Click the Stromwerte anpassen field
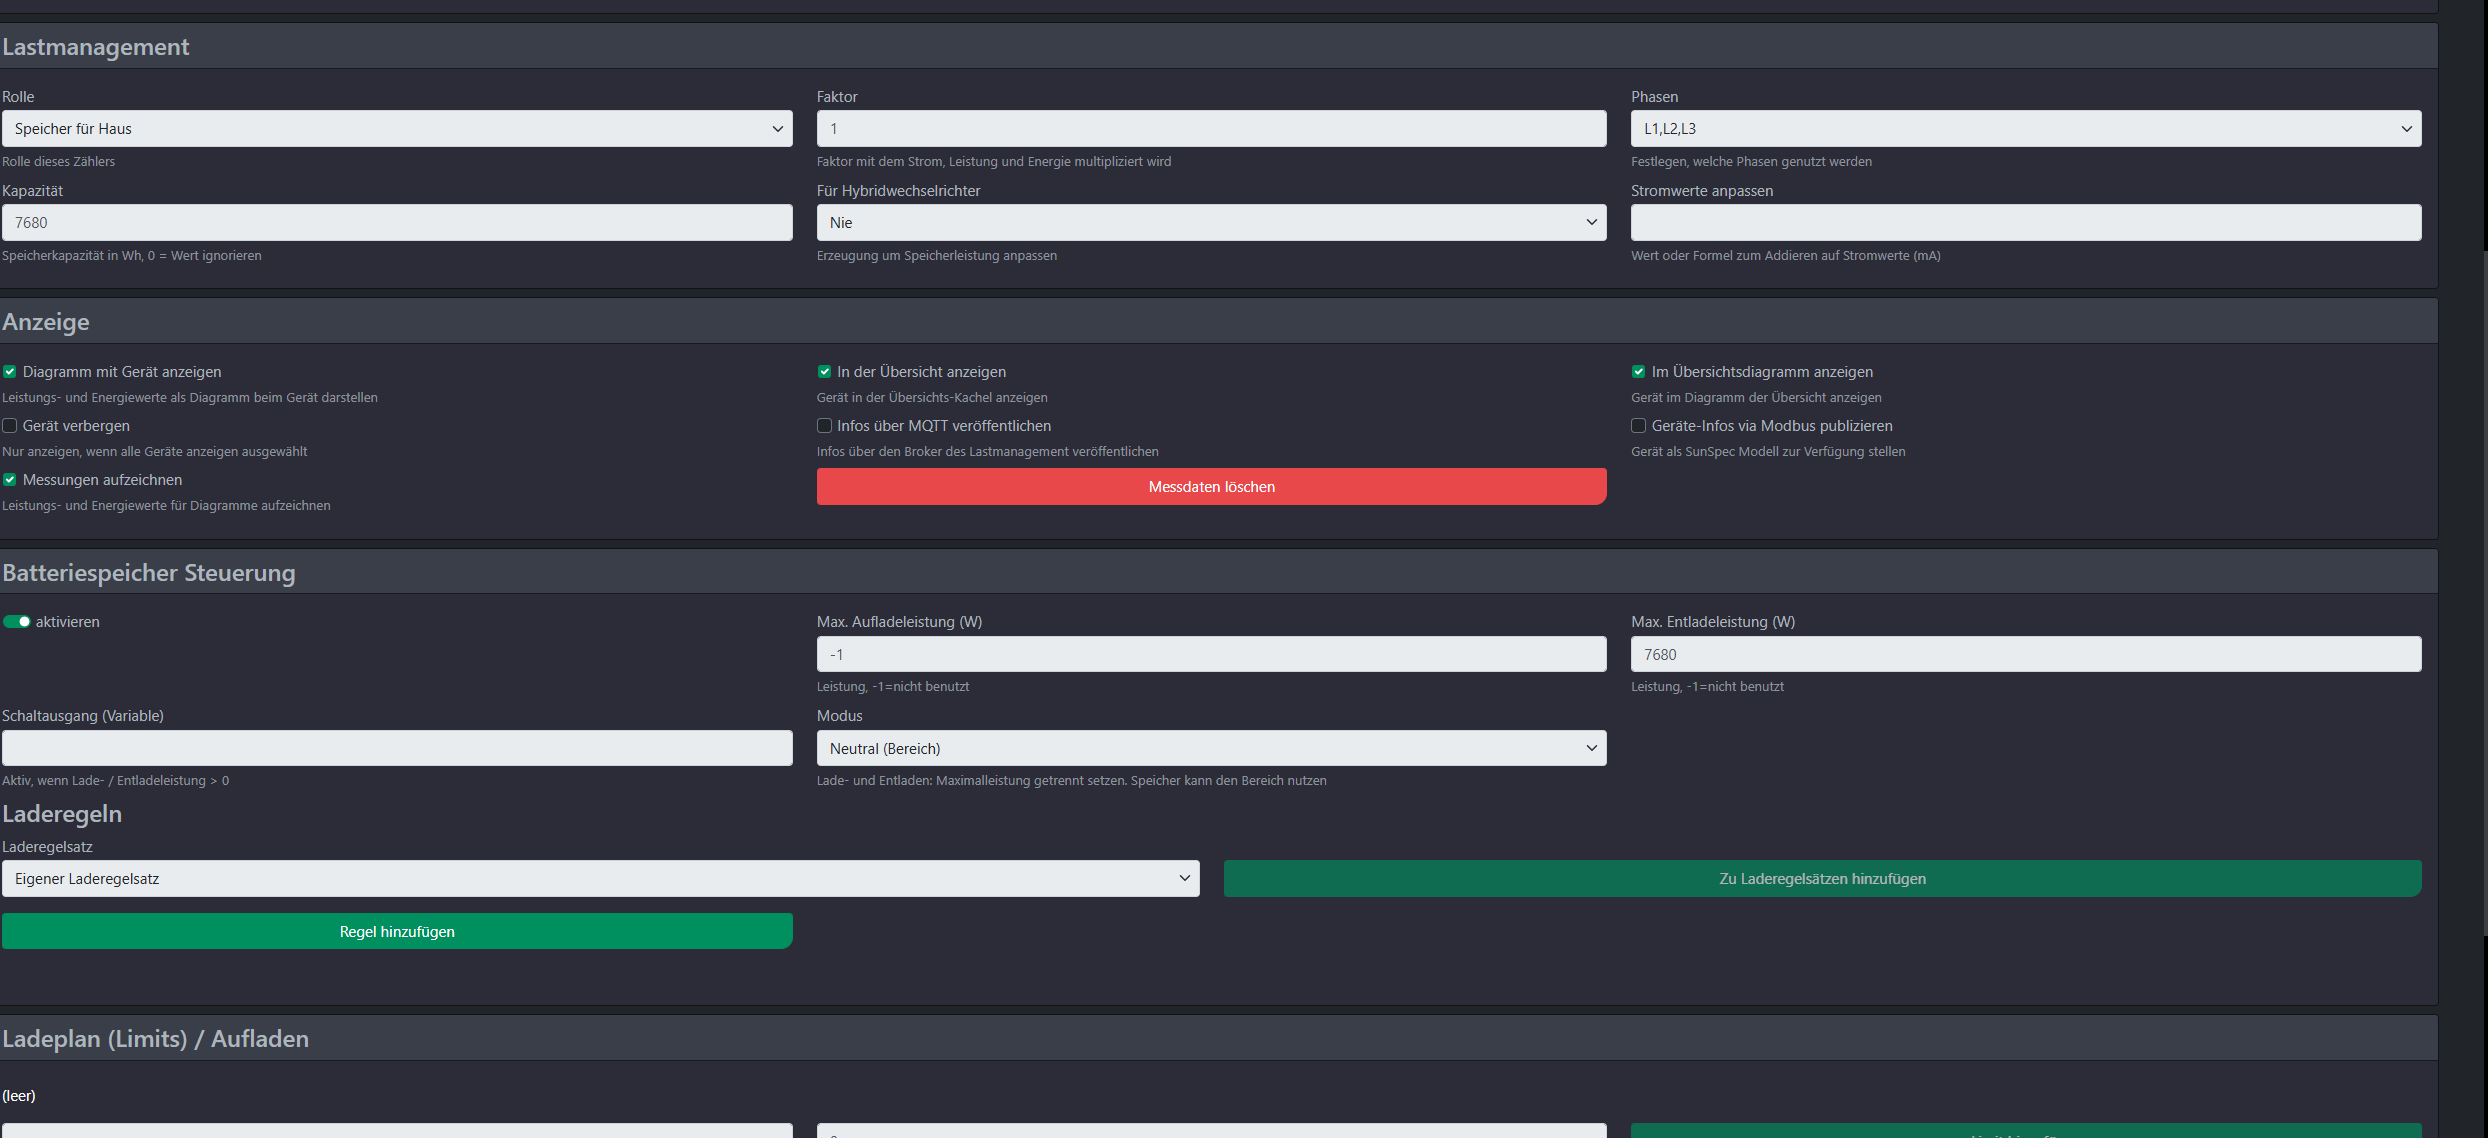The width and height of the screenshot is (2488, 1138). pos(2025,223)
